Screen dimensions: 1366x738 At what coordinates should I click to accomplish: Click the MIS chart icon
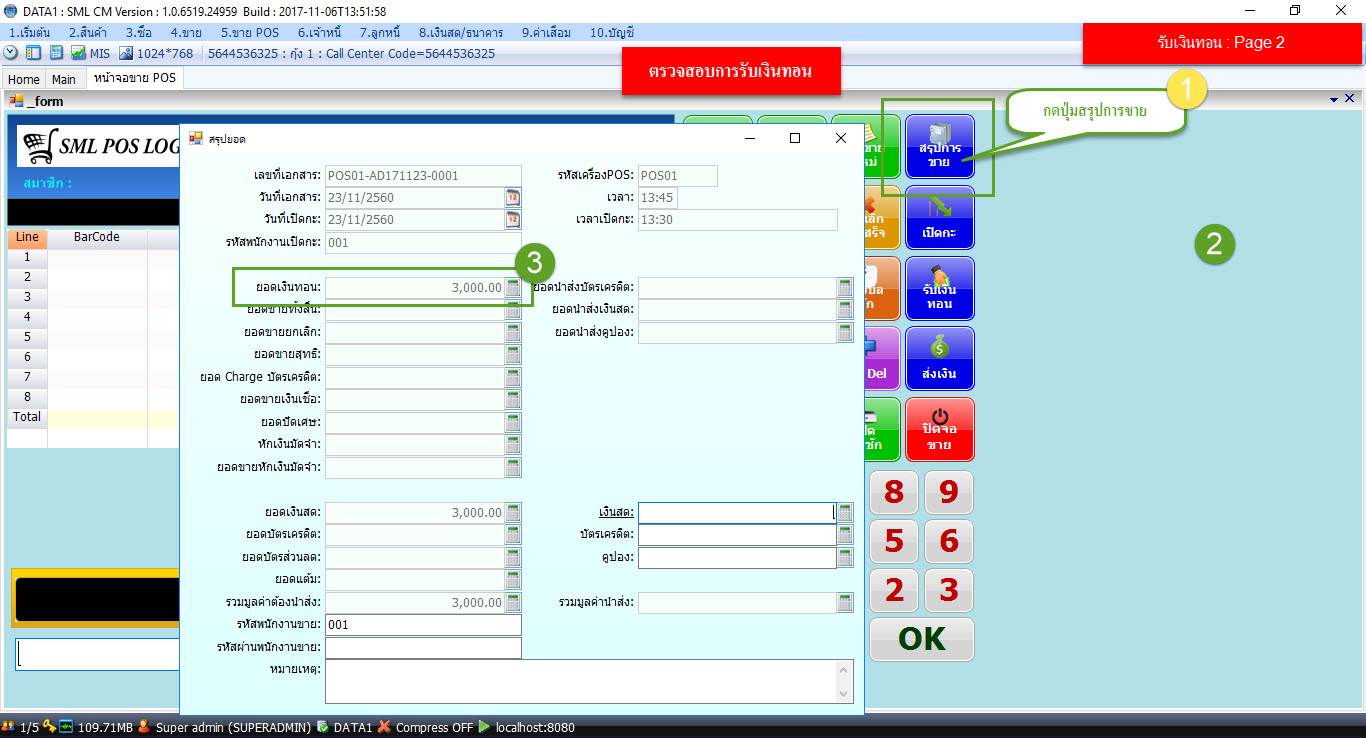[78, 53]
